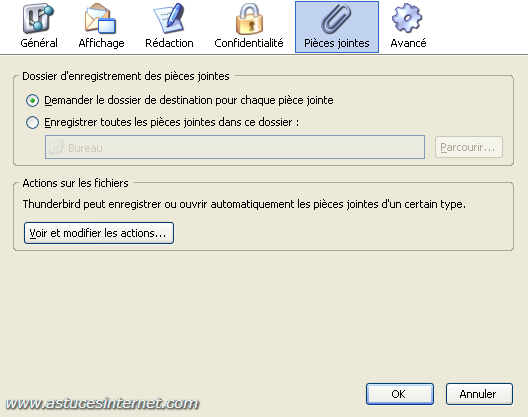Open the Confidentialité padlock icon
This screenshot has height=417, width=528.
point(249,19)
